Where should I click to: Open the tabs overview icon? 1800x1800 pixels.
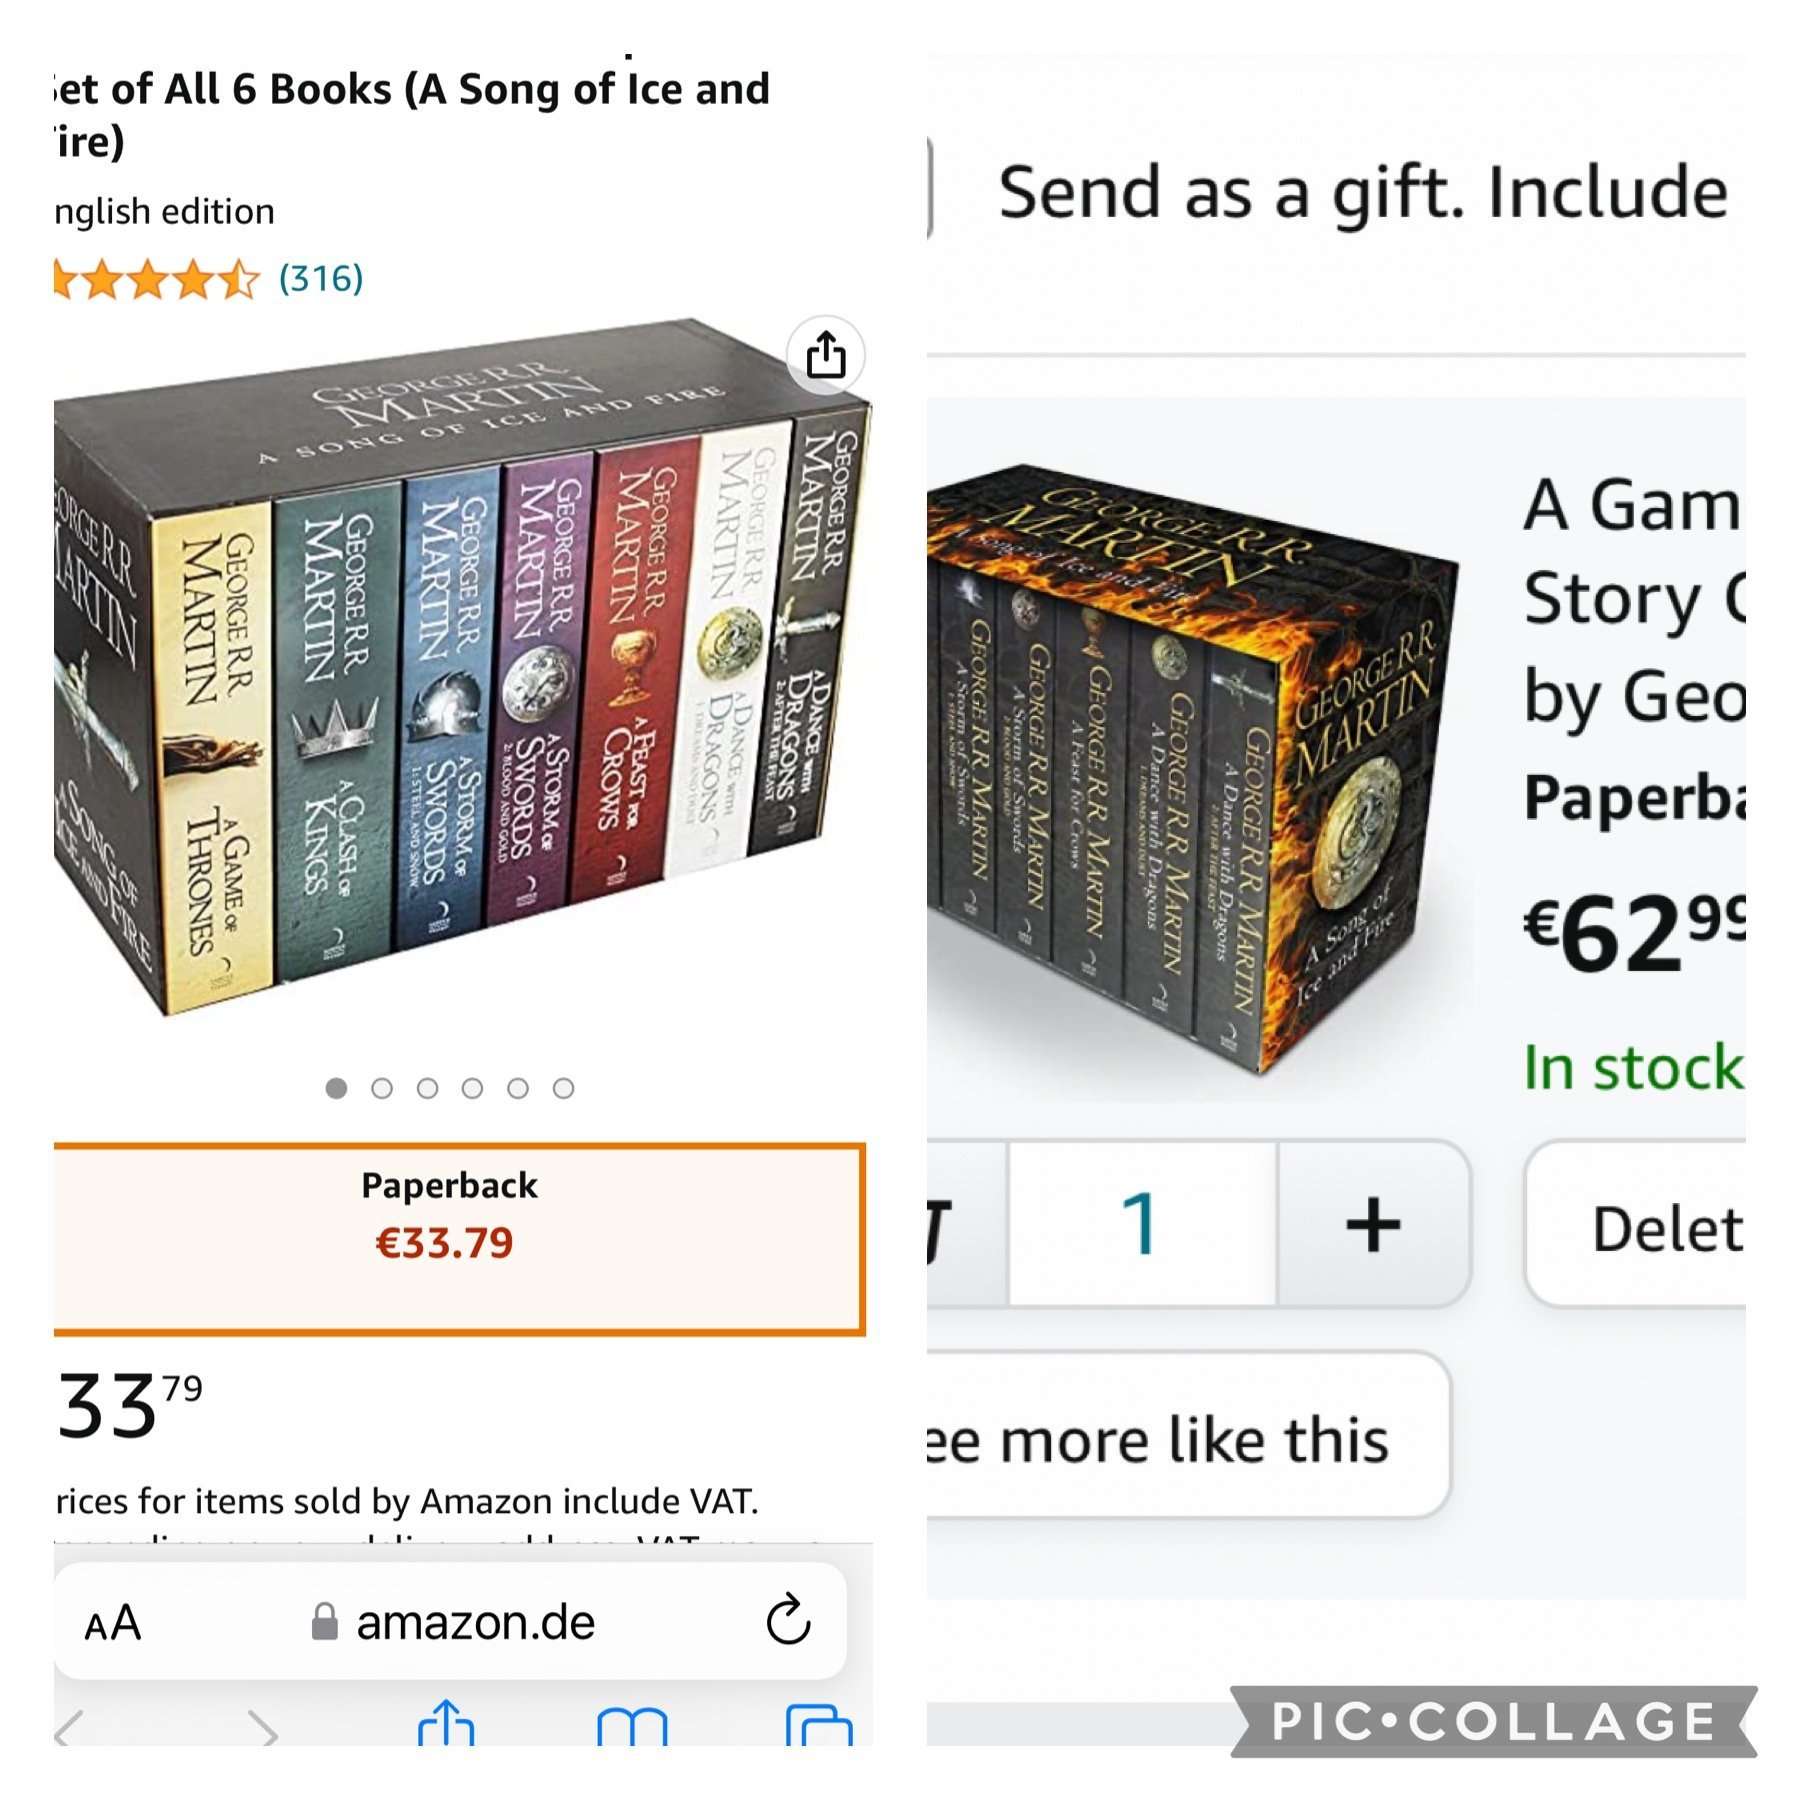819,1725
